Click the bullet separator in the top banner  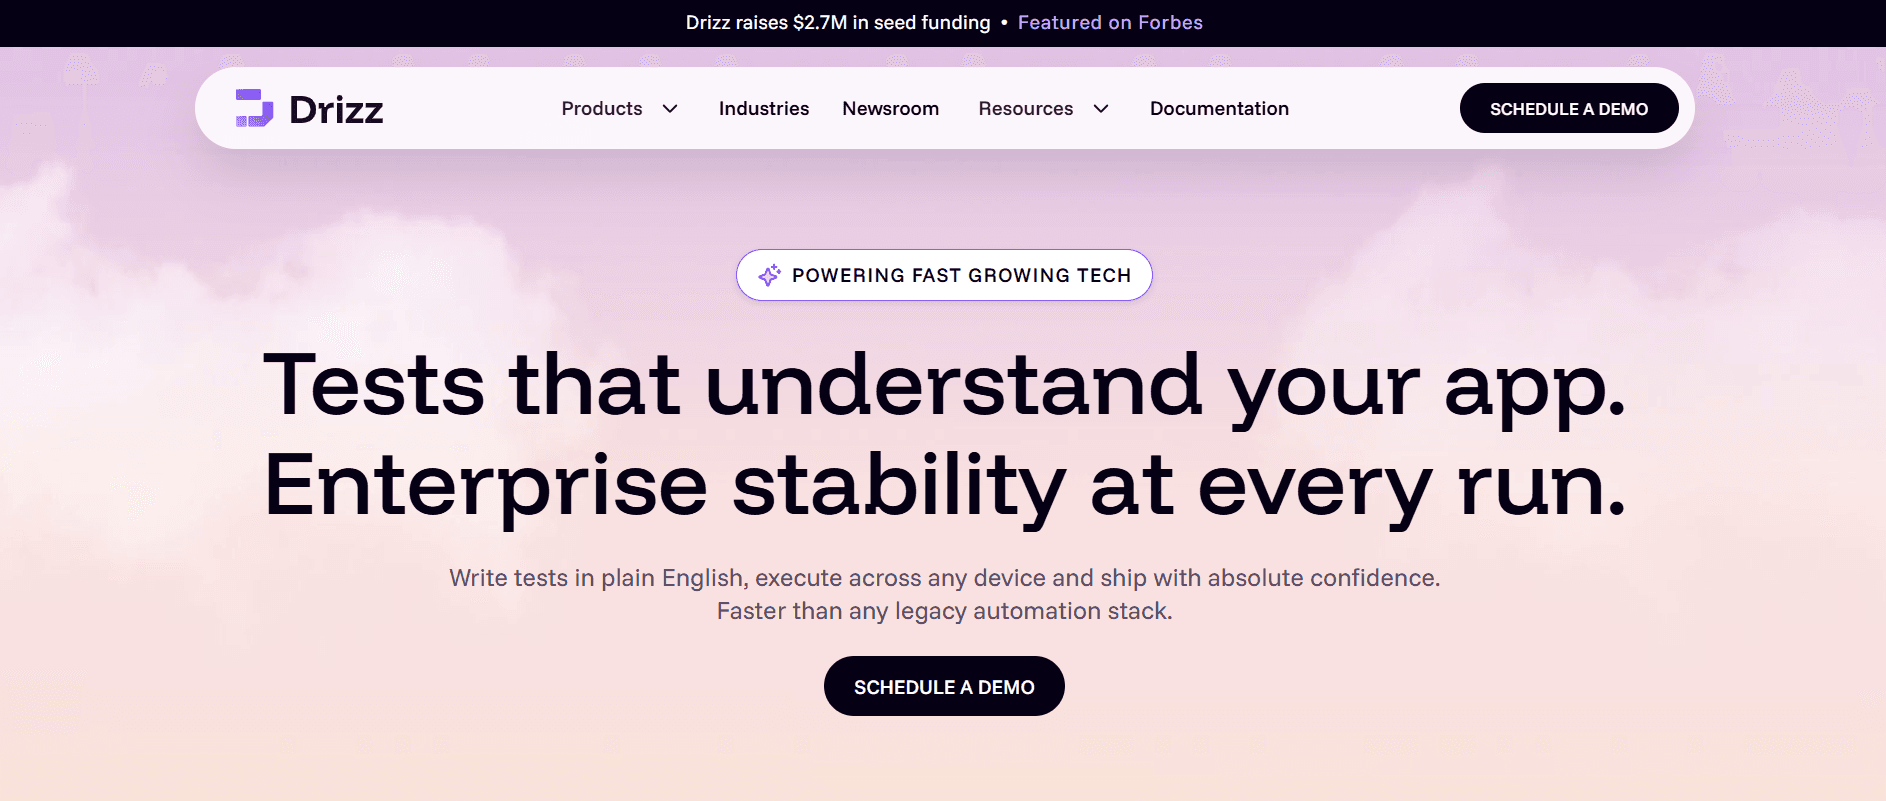[1004, 23]
